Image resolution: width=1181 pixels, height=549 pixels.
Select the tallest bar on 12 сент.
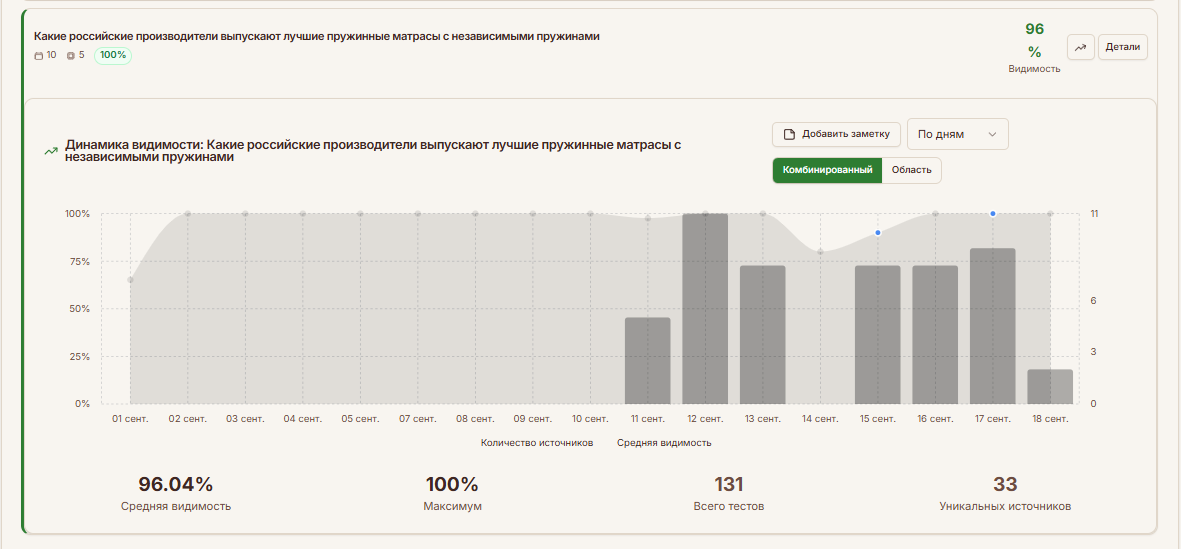(705, 308)
